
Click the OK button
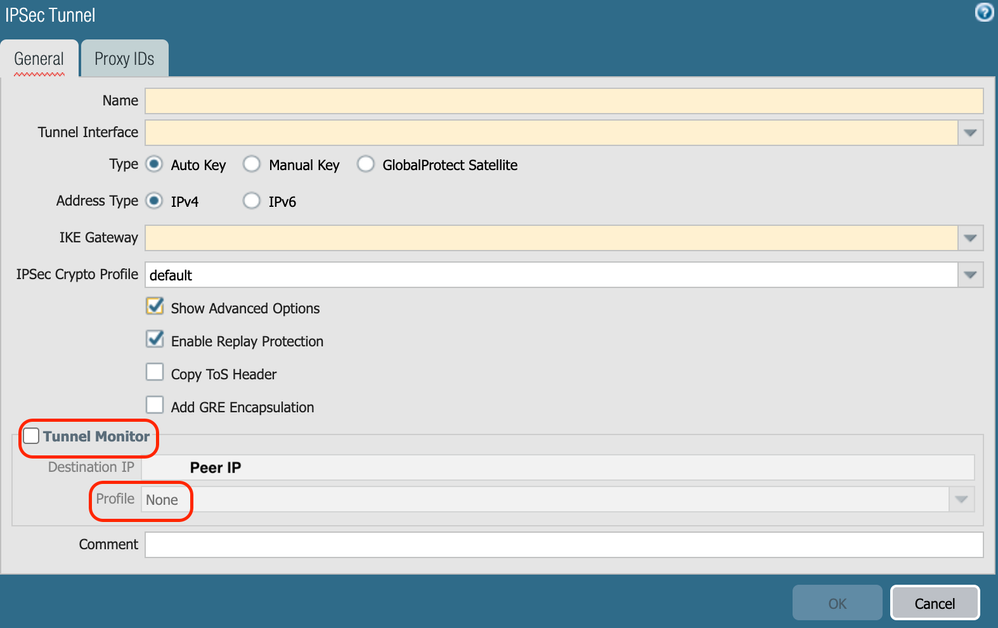[x=837, y=603]
